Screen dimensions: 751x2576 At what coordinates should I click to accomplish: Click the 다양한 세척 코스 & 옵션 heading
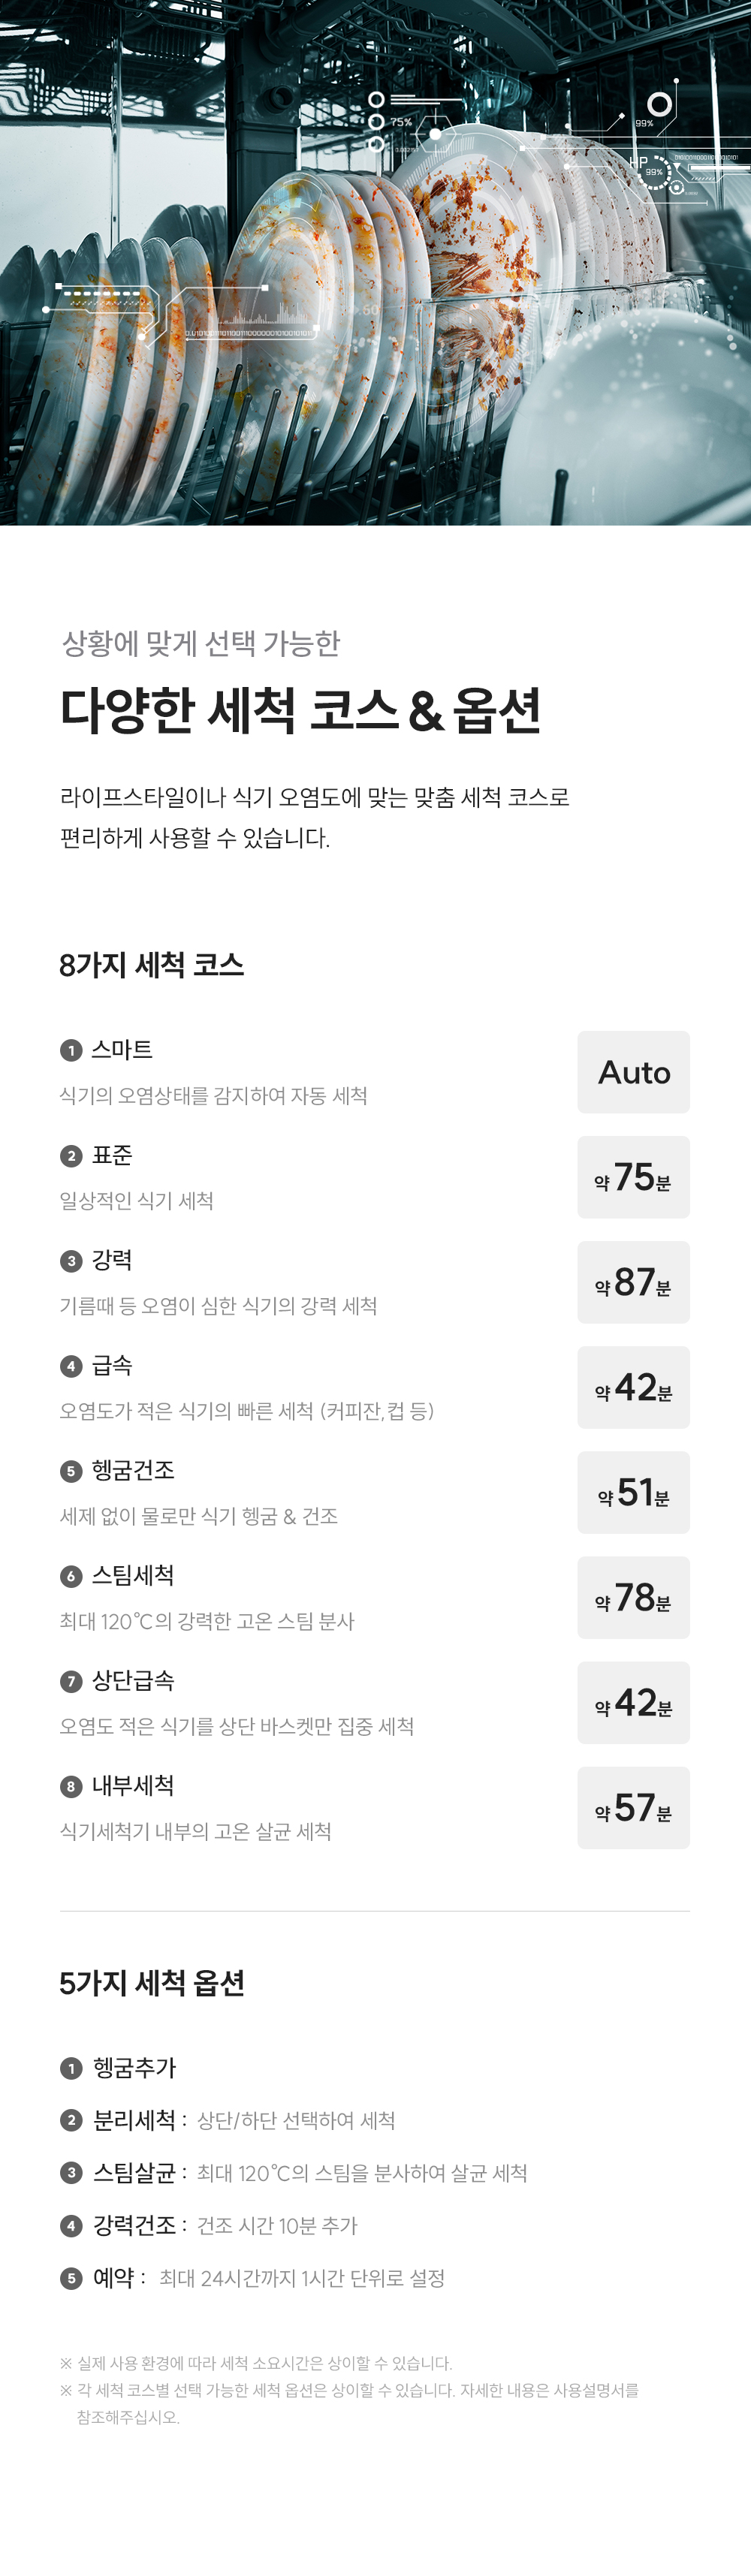300,711
